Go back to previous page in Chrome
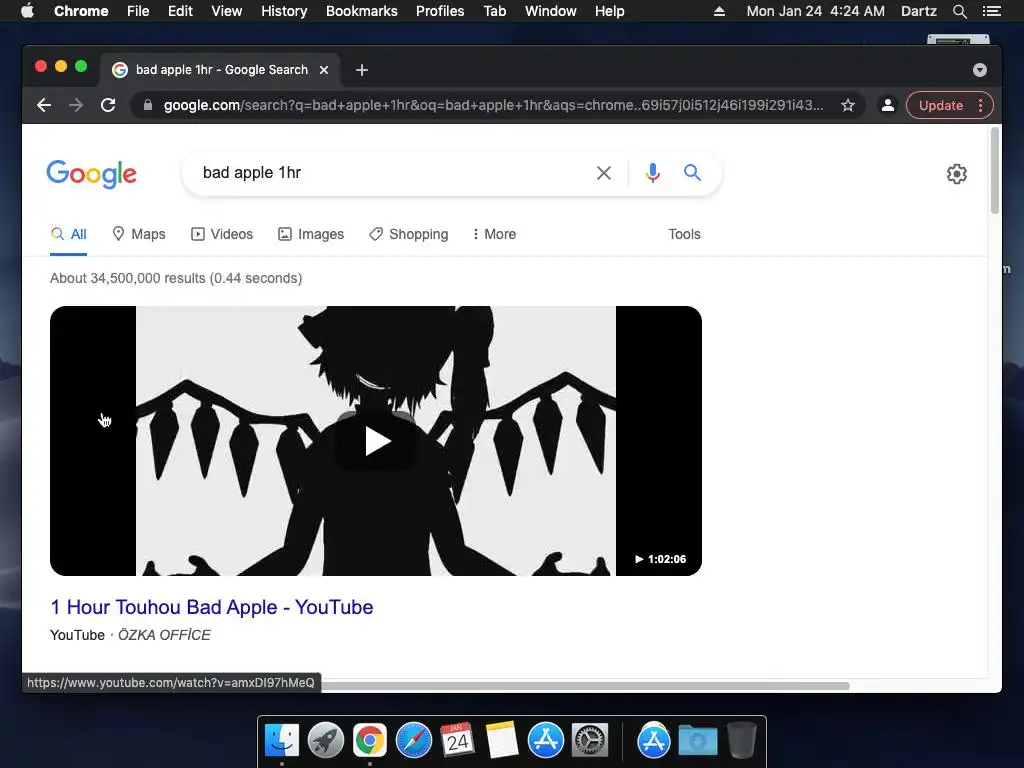This screenshot has height=768, width=1024. (x=44, y=105)
